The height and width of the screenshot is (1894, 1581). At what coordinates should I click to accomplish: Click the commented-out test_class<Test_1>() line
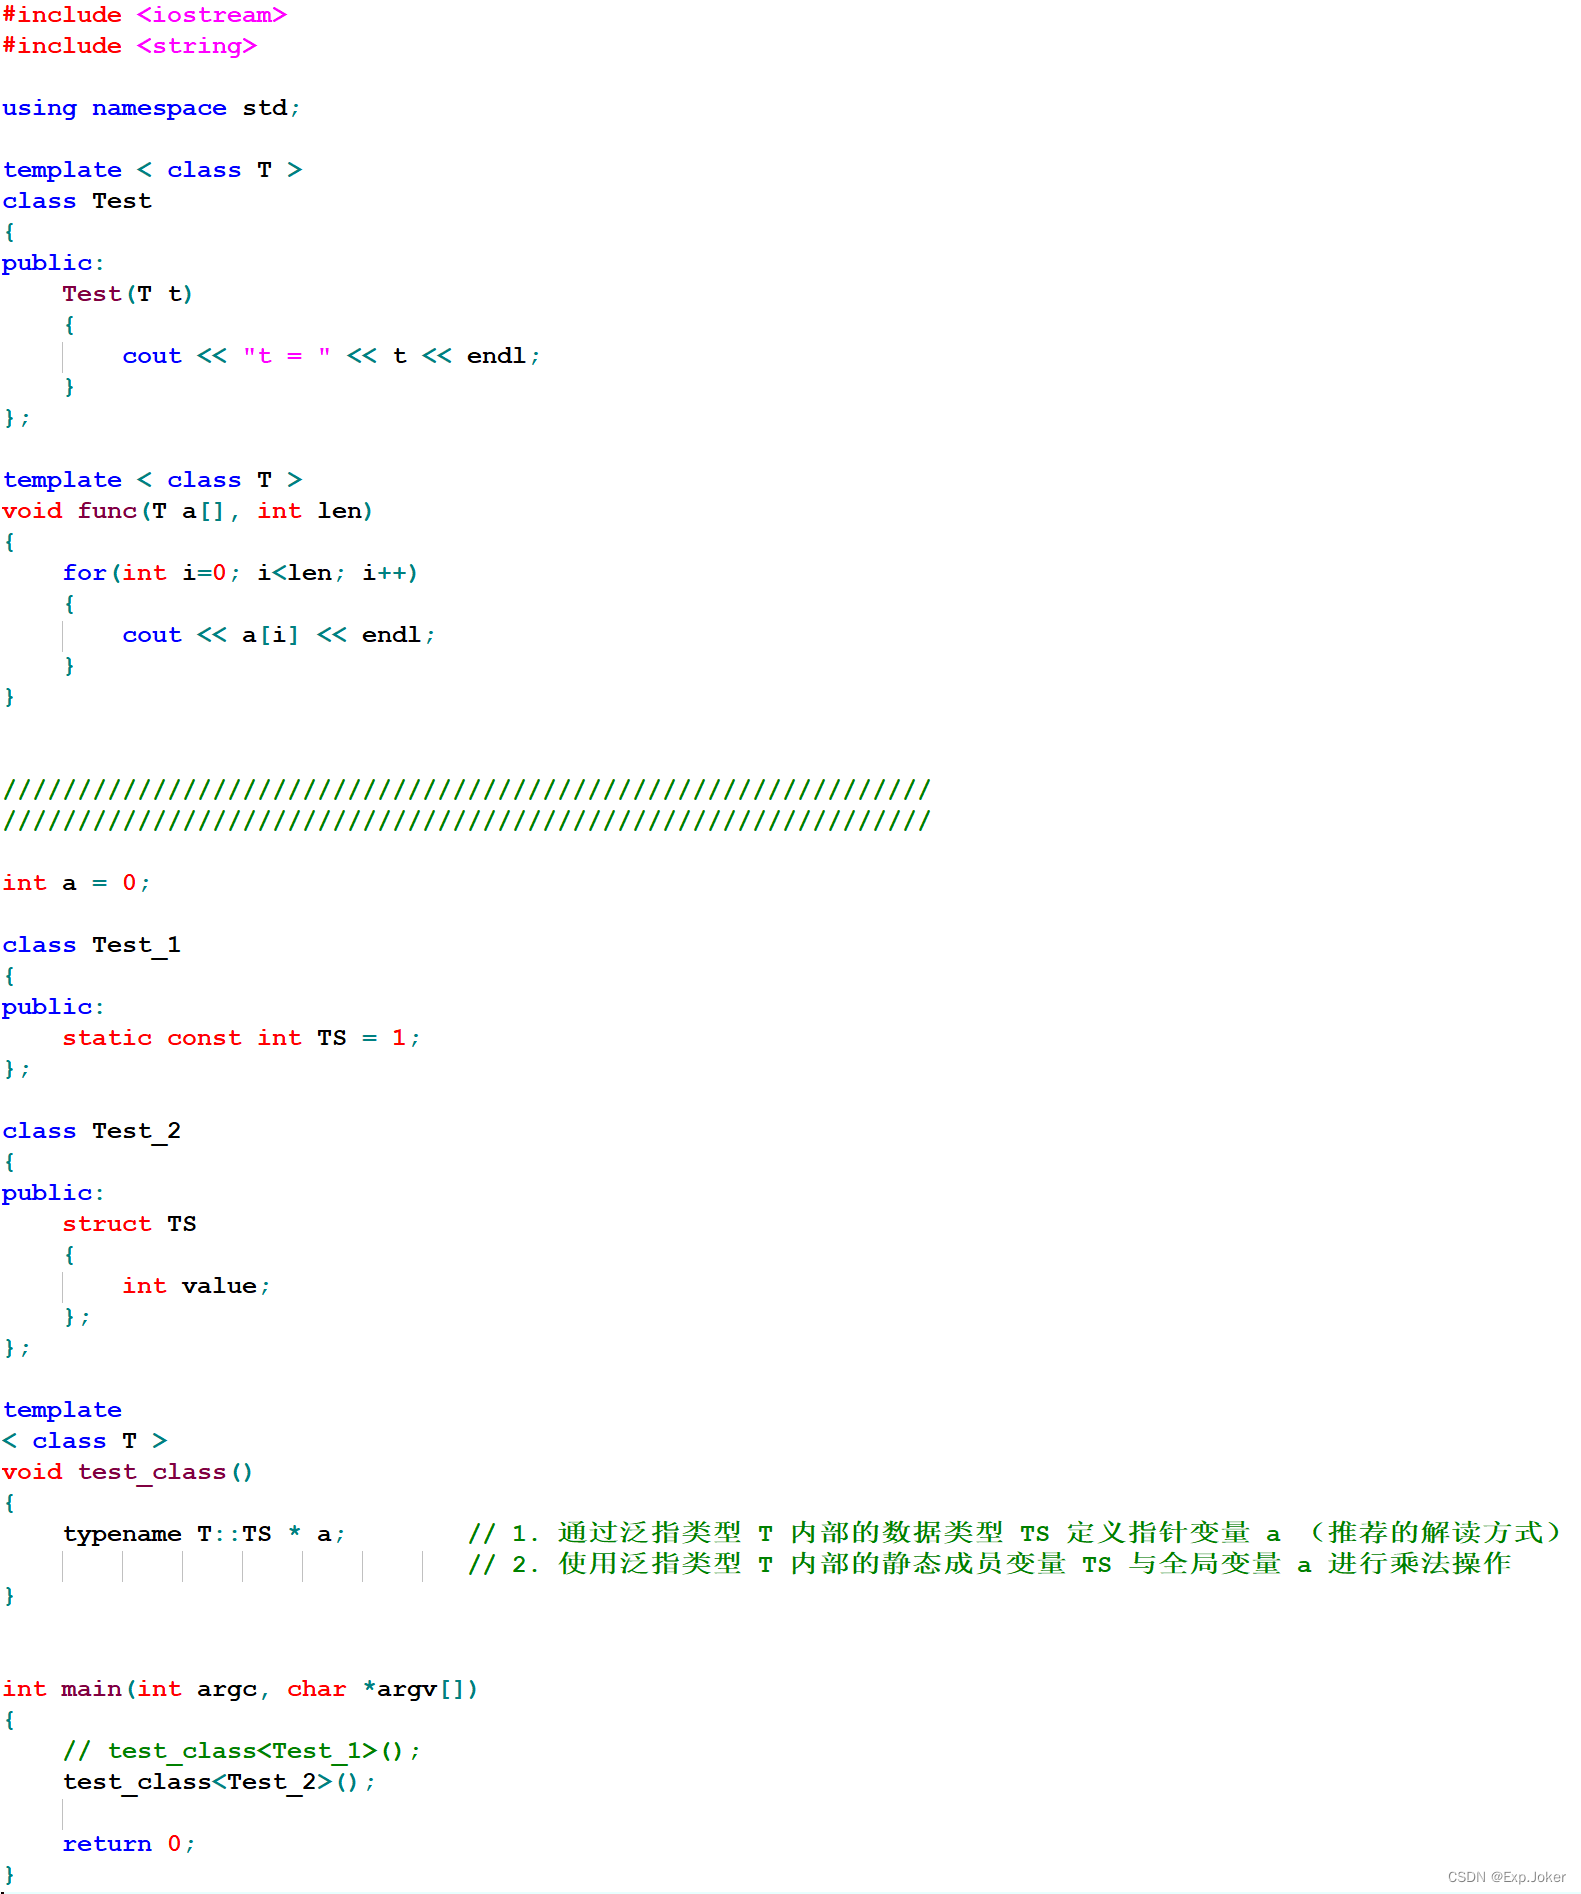241,1751
